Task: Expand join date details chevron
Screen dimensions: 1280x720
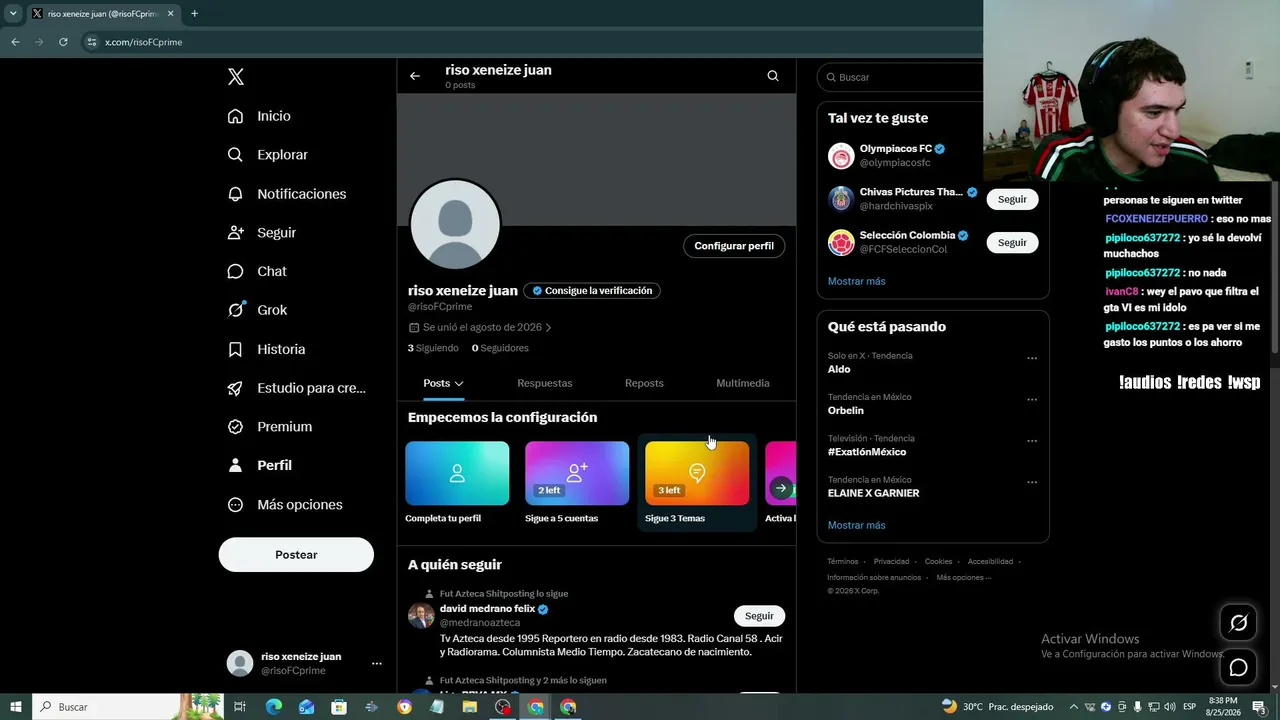Action: click(548, 327)
